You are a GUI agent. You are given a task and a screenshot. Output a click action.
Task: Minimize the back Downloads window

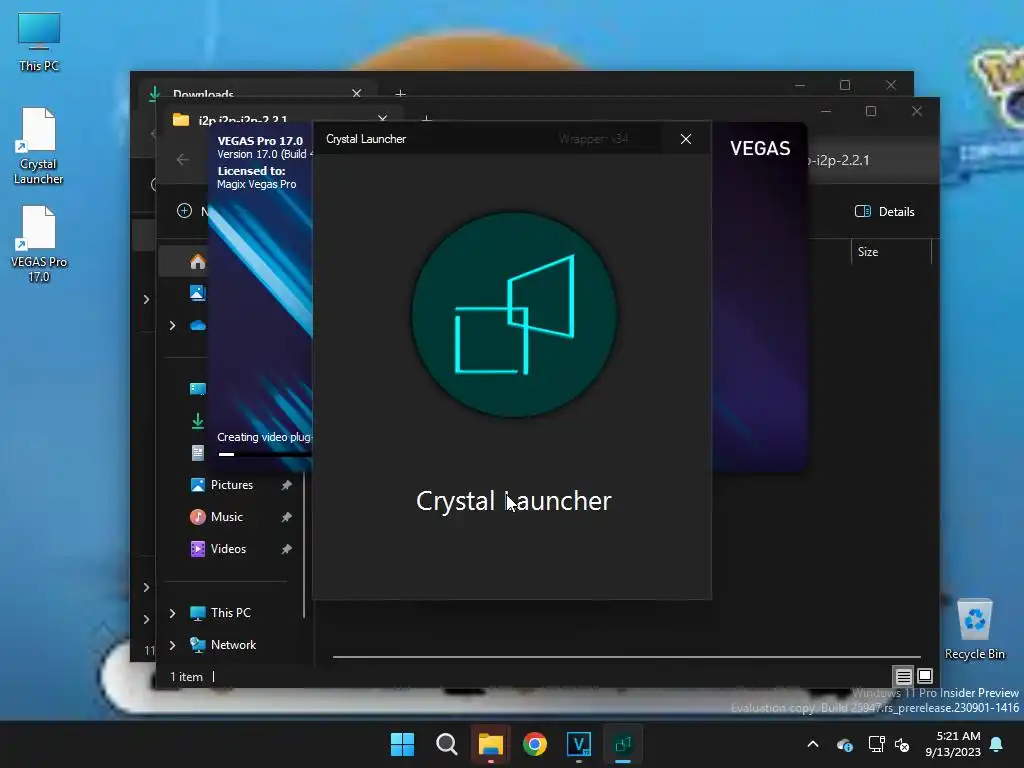(800, 86)
